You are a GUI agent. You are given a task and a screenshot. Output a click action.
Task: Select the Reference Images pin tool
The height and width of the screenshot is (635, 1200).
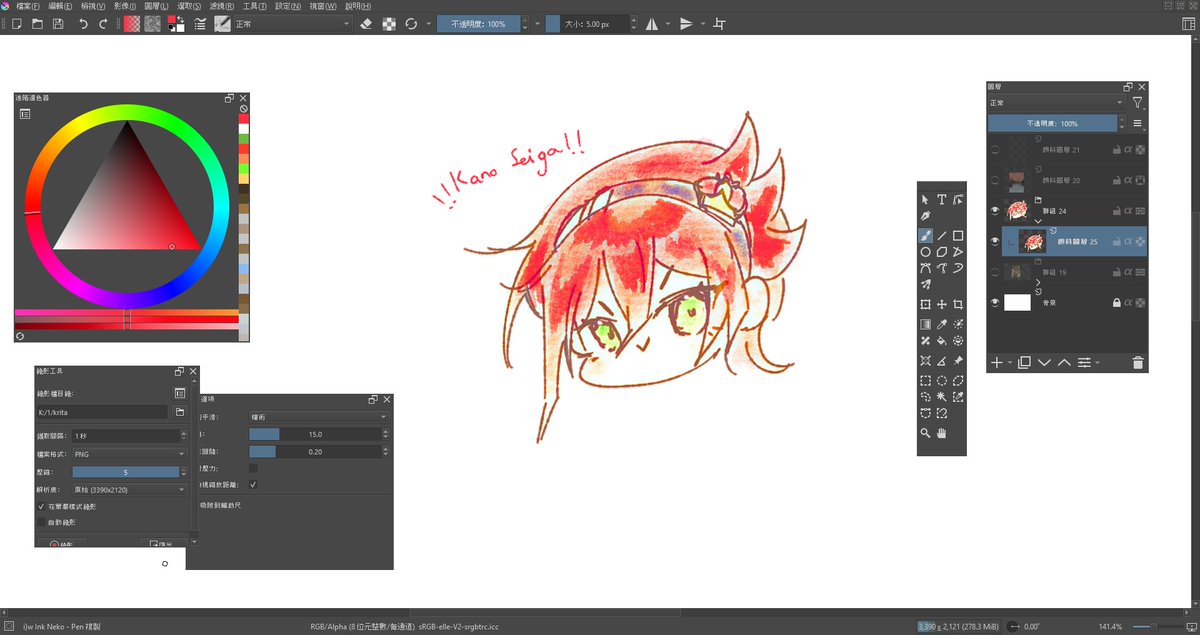point(958,360)
